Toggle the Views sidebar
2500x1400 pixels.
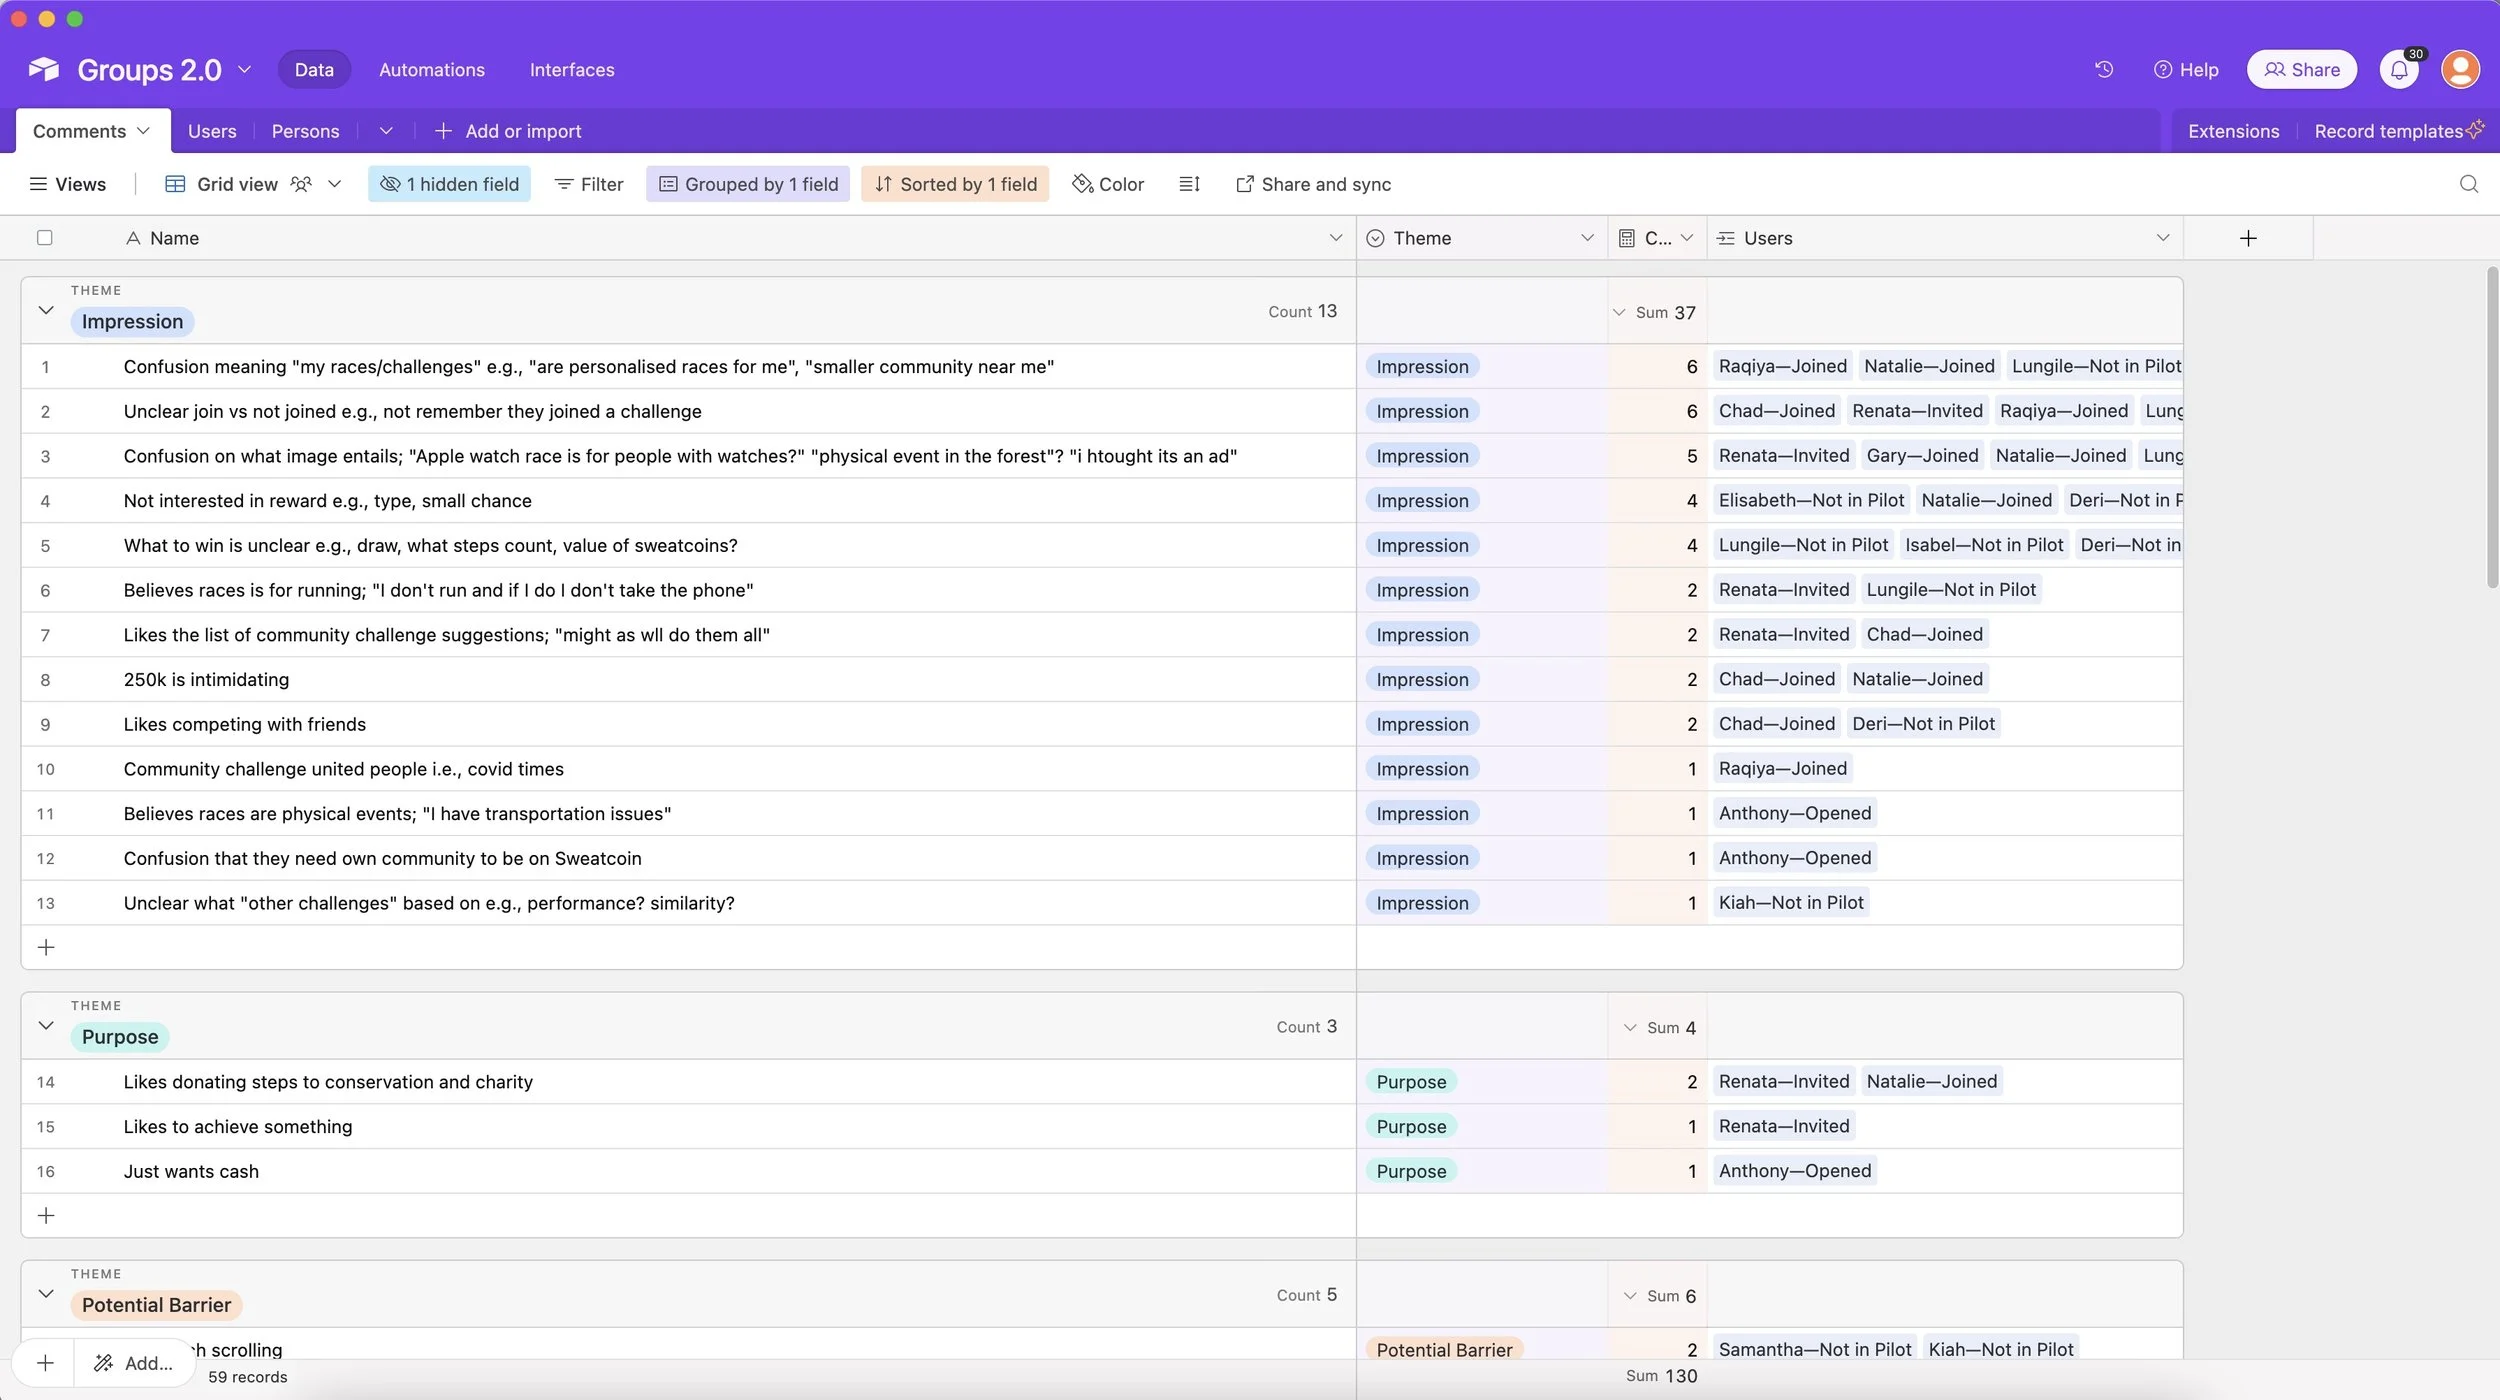(x=67, y=184)
